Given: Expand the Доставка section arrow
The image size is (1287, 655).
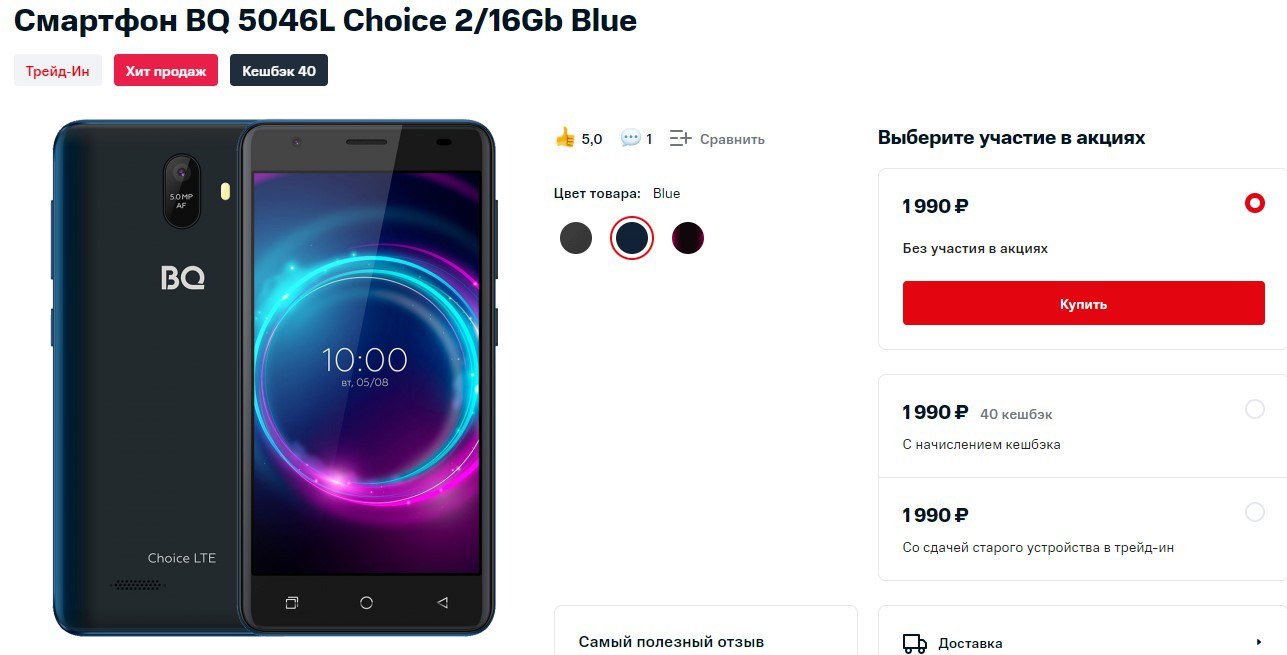Looking at the screenshot, I should pos(1258,643).
